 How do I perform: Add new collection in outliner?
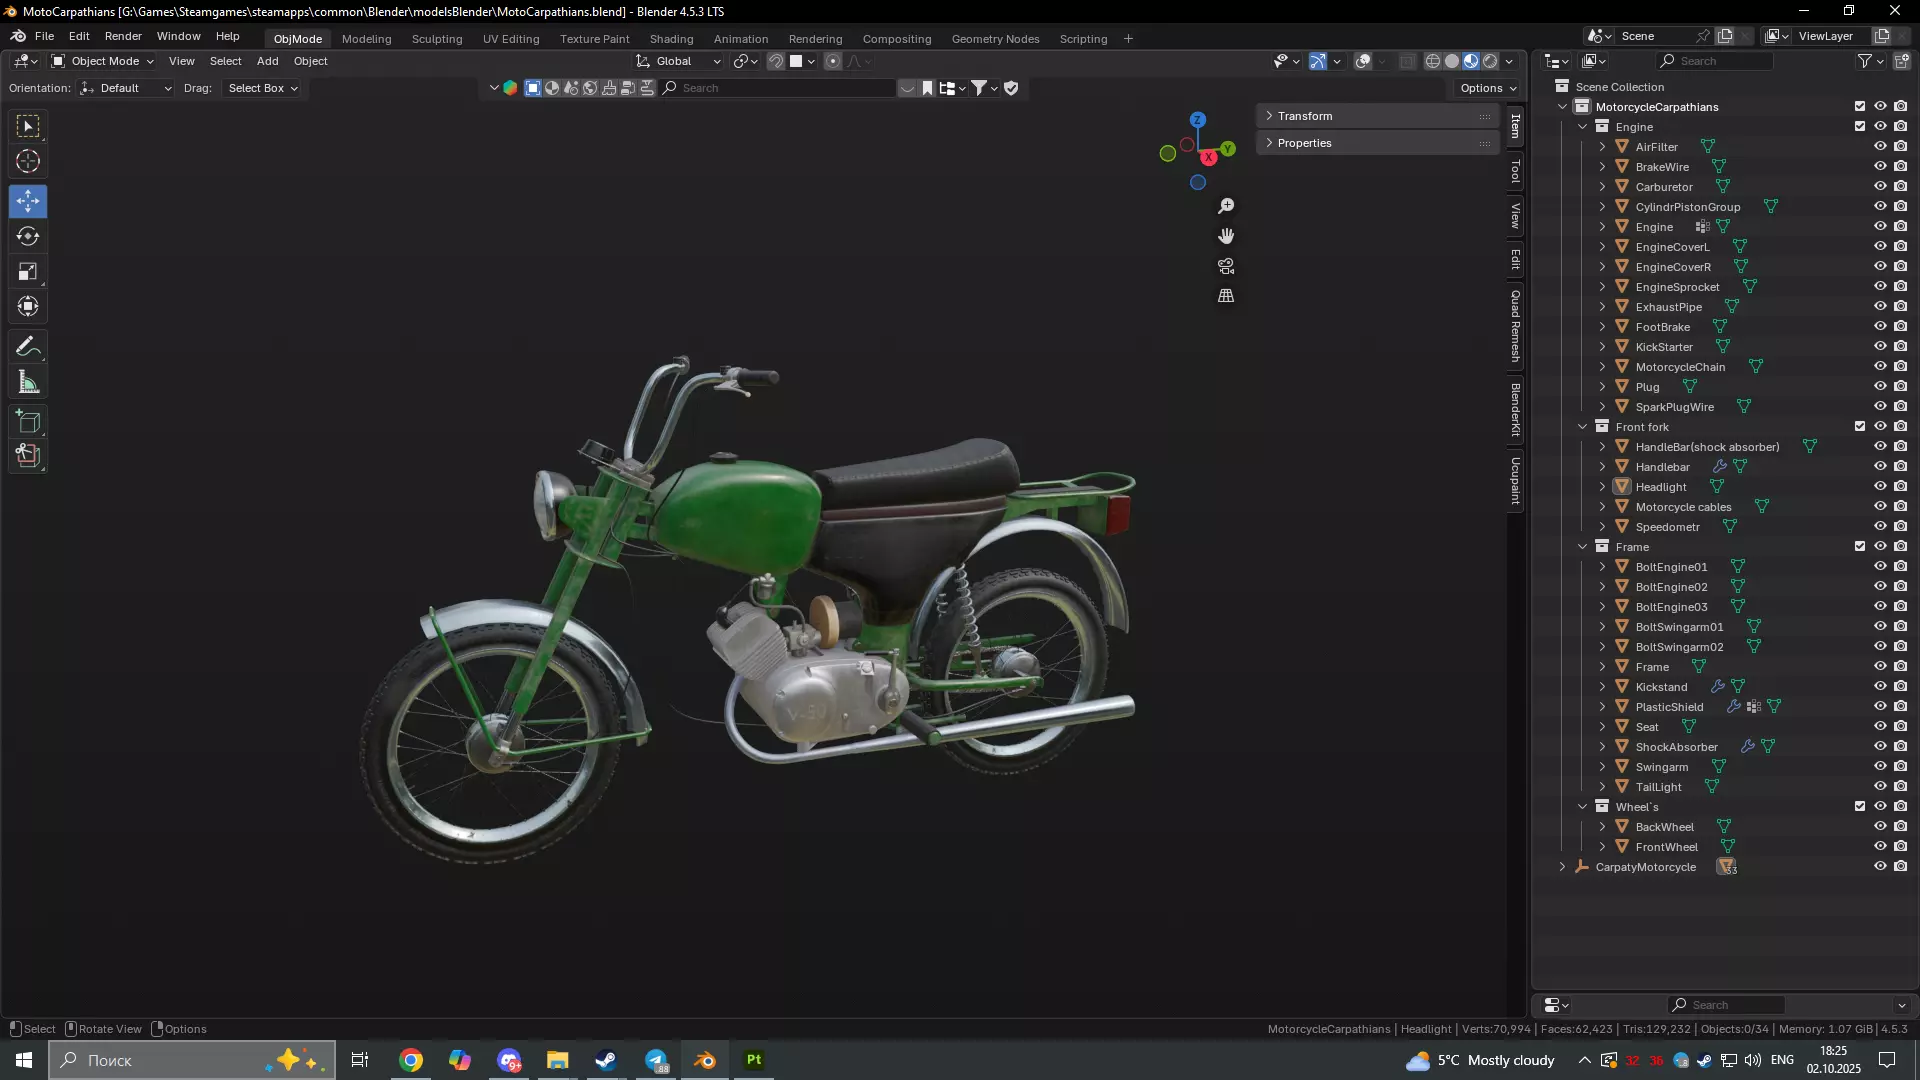1902,61
